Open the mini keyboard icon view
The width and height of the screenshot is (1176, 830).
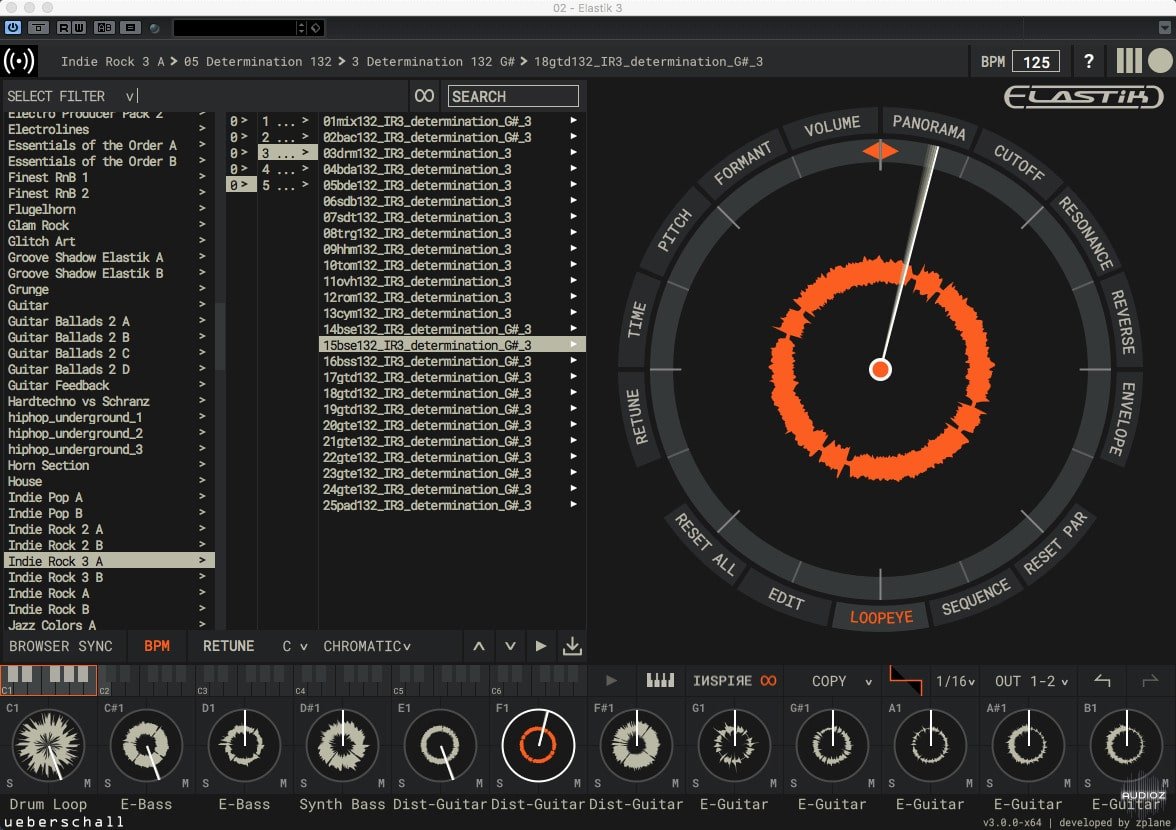pyautogui.click(x=661, y=681)
